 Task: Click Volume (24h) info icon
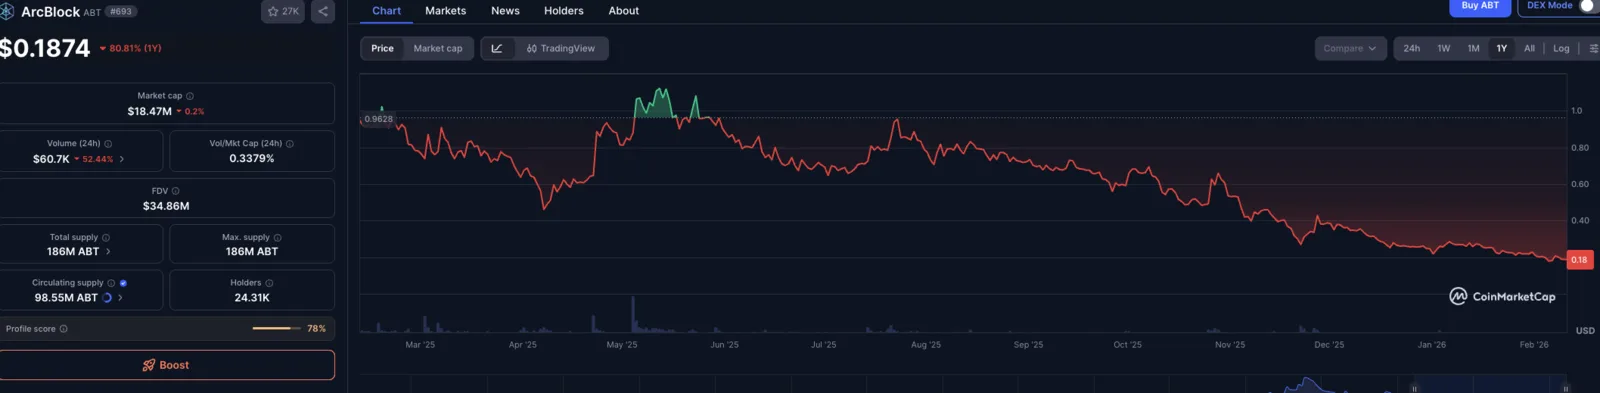[x=108, y=144]
